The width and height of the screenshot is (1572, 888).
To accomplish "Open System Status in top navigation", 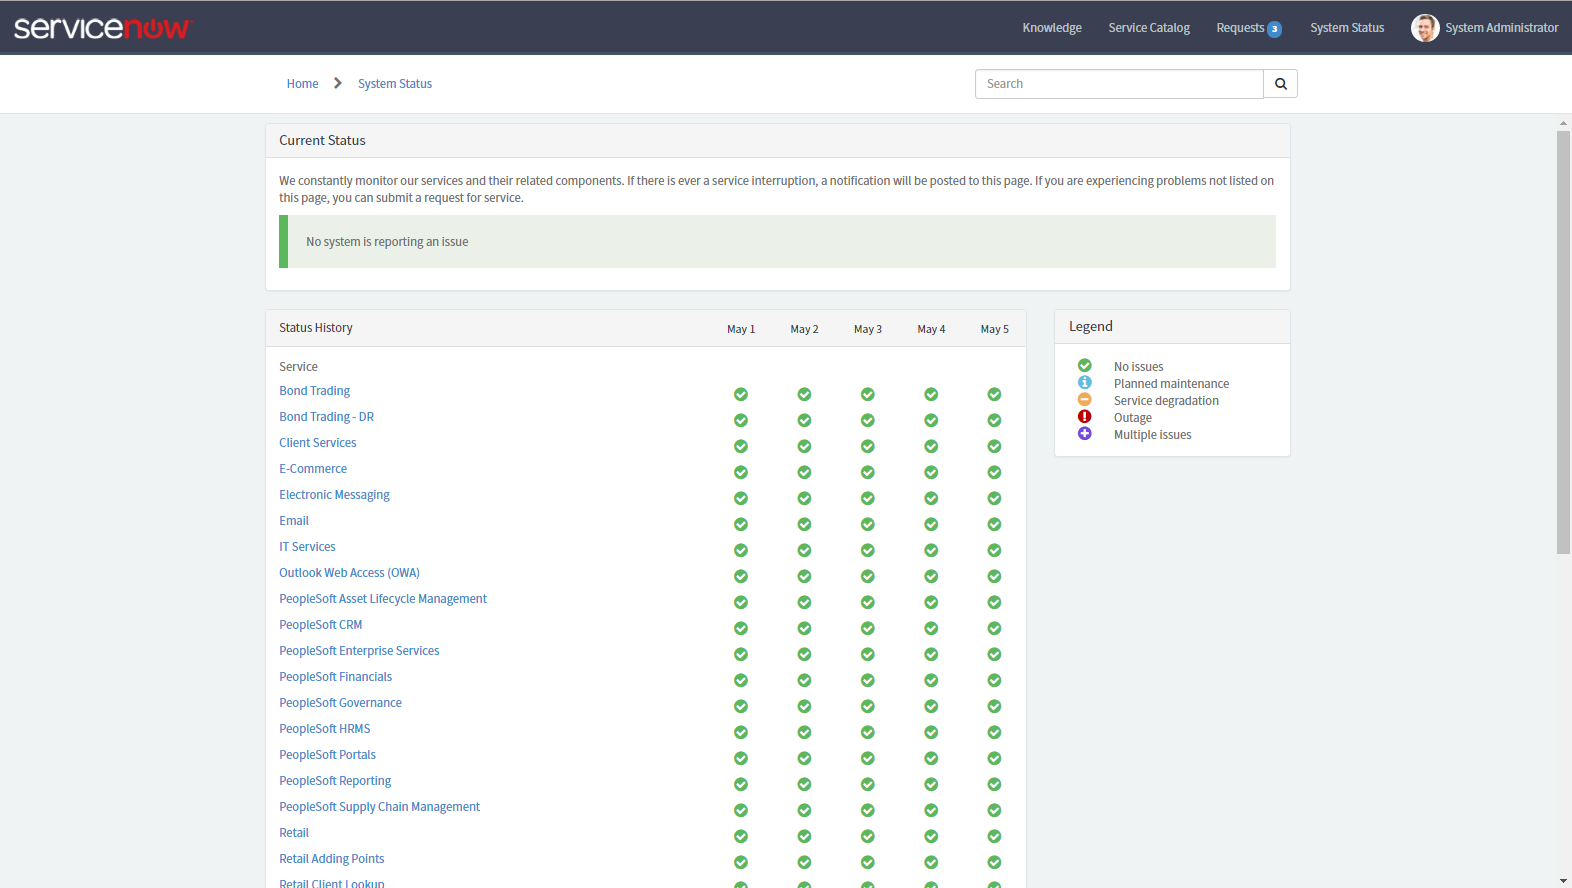I will tap(1347, 28).
